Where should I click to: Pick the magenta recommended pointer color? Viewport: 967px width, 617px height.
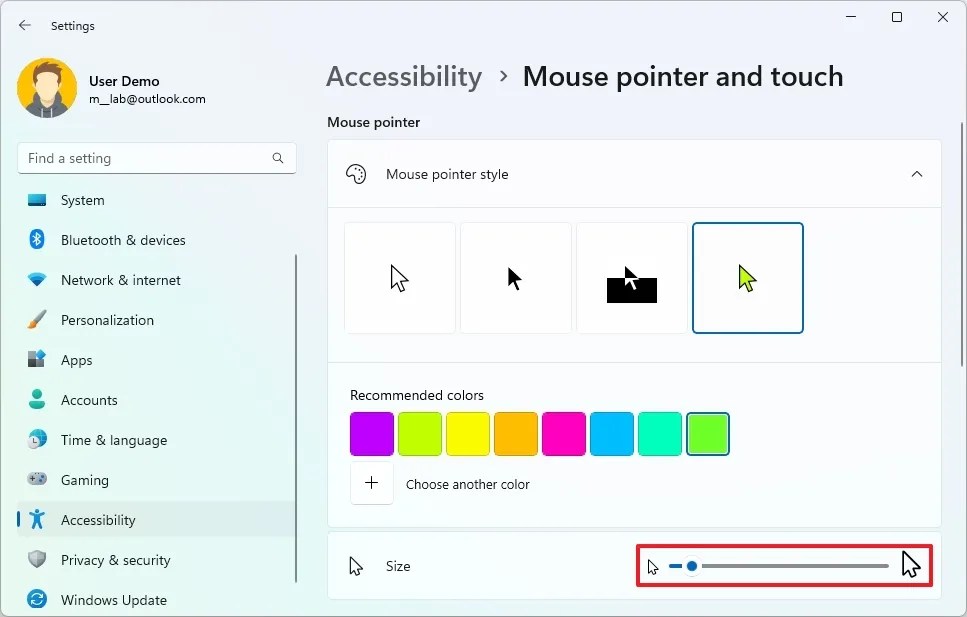click(564, 433)
